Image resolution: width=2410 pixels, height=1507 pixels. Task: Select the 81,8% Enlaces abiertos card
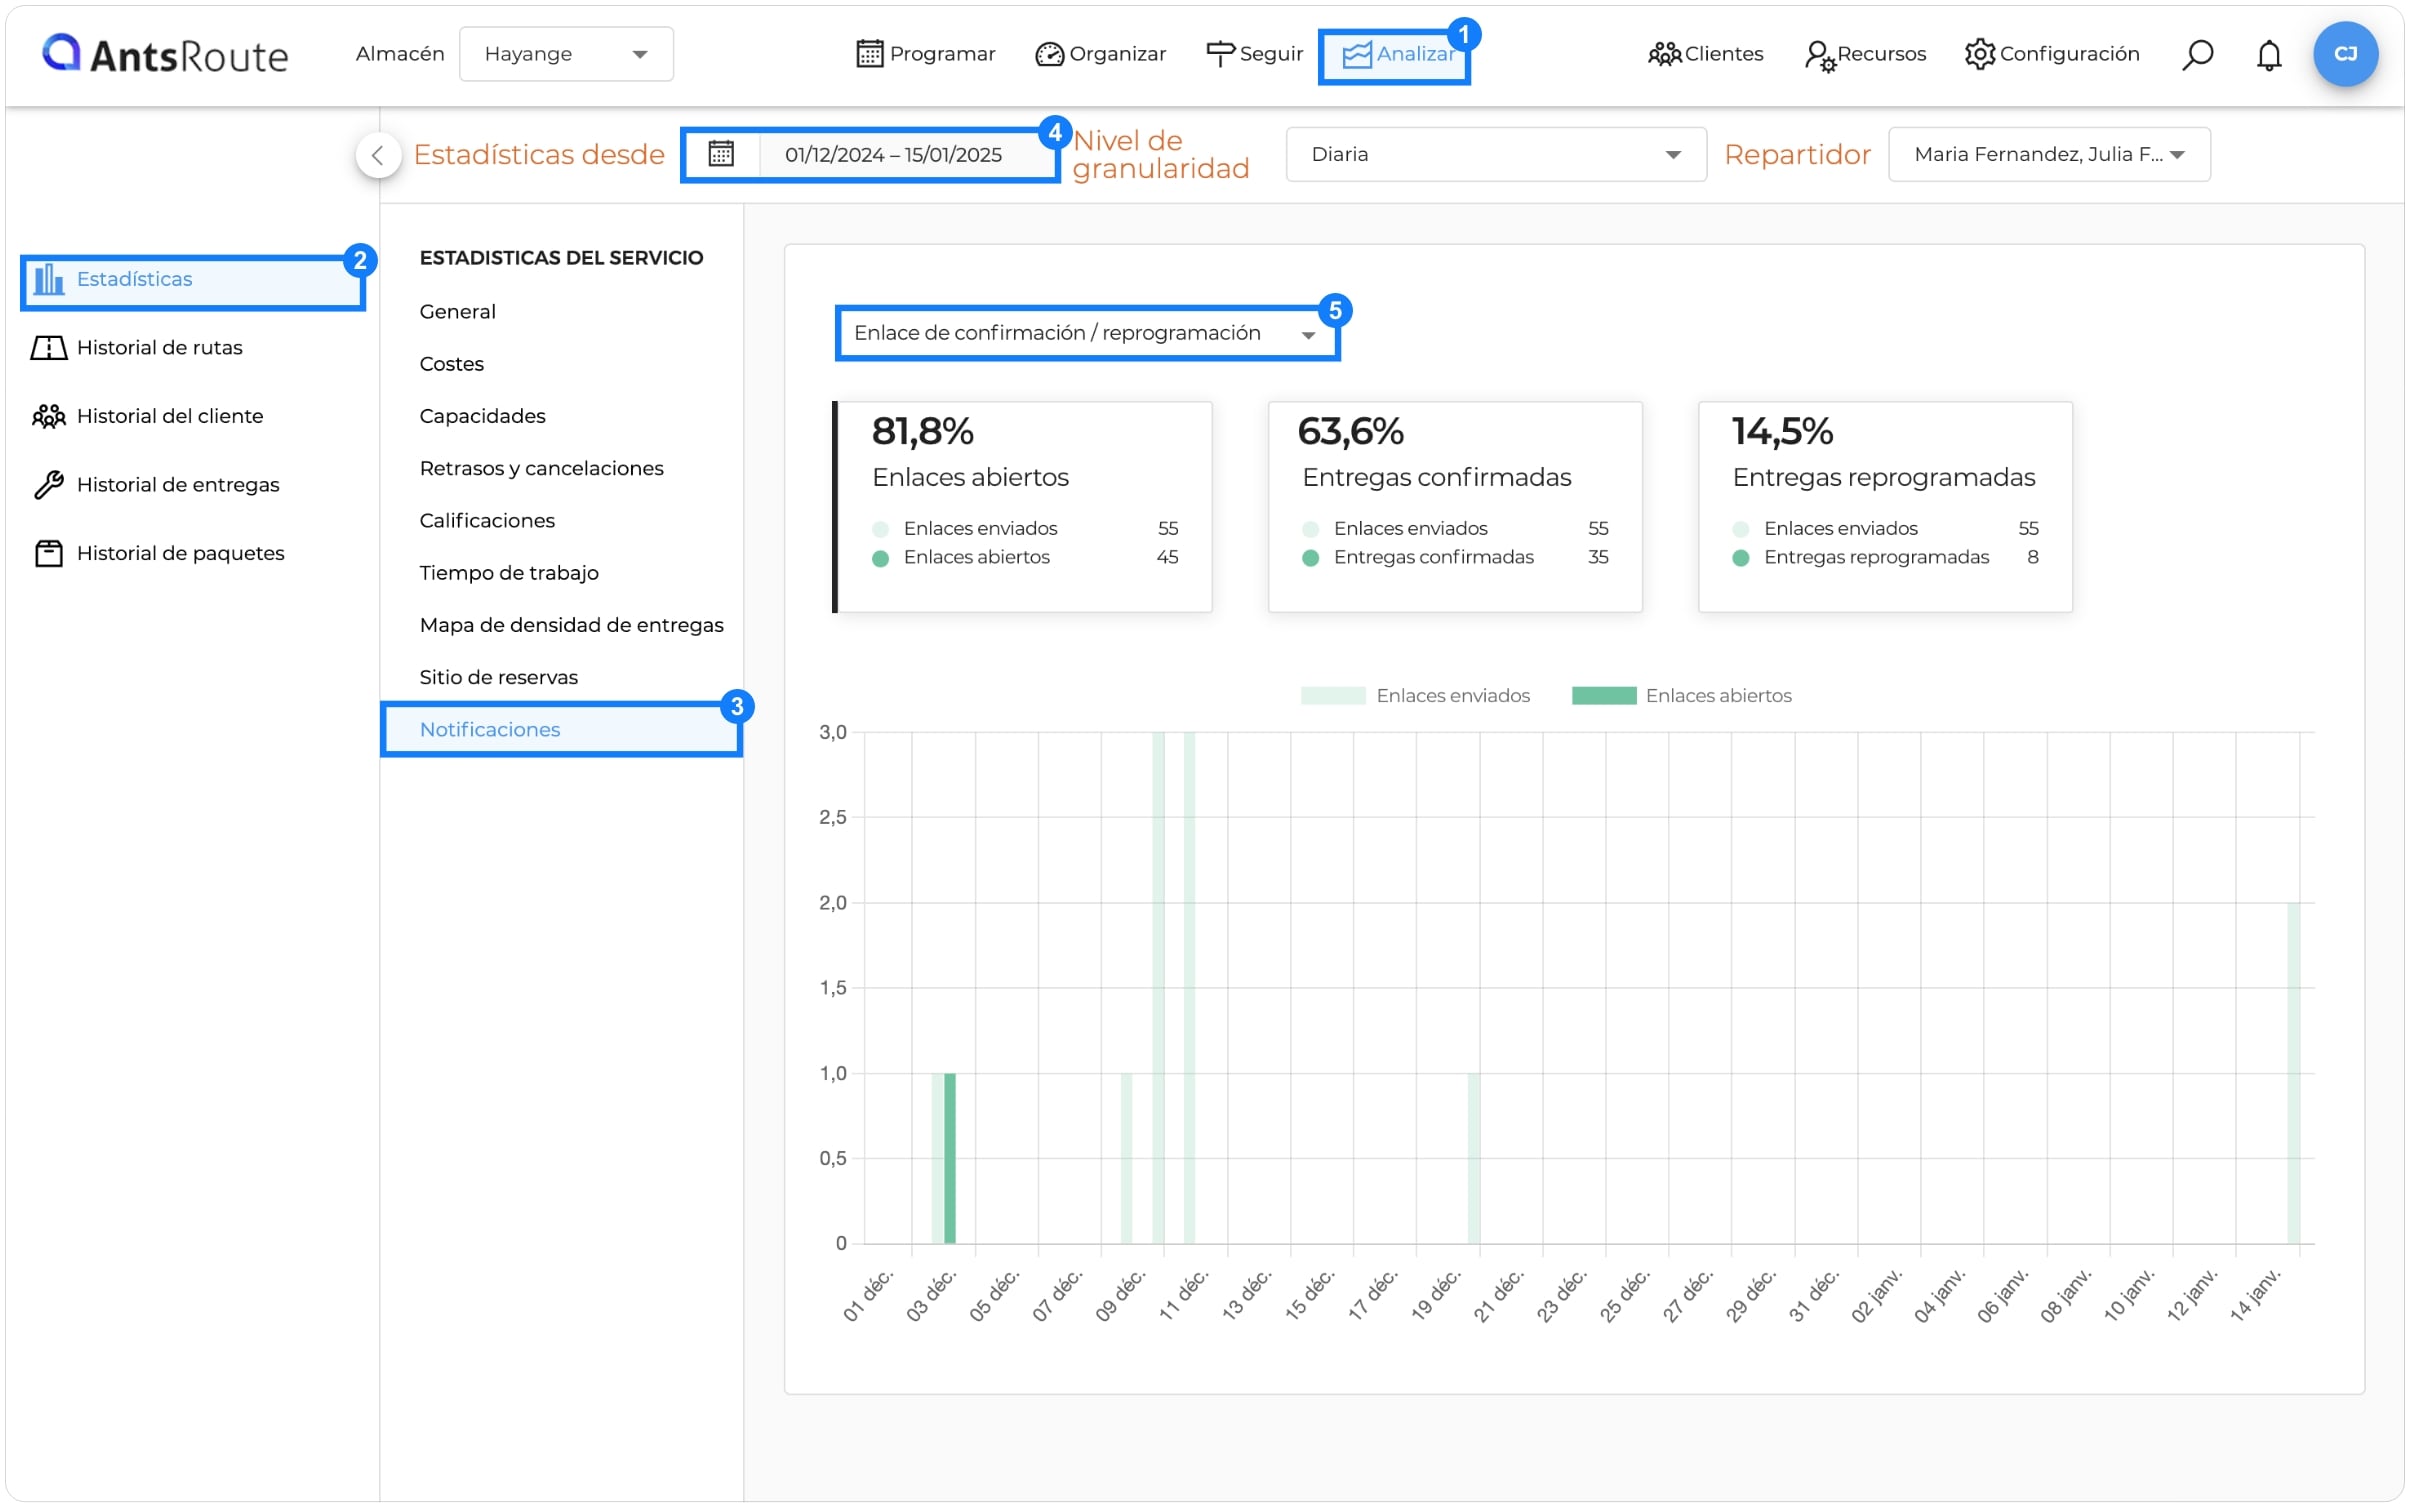pos(1023,507)
